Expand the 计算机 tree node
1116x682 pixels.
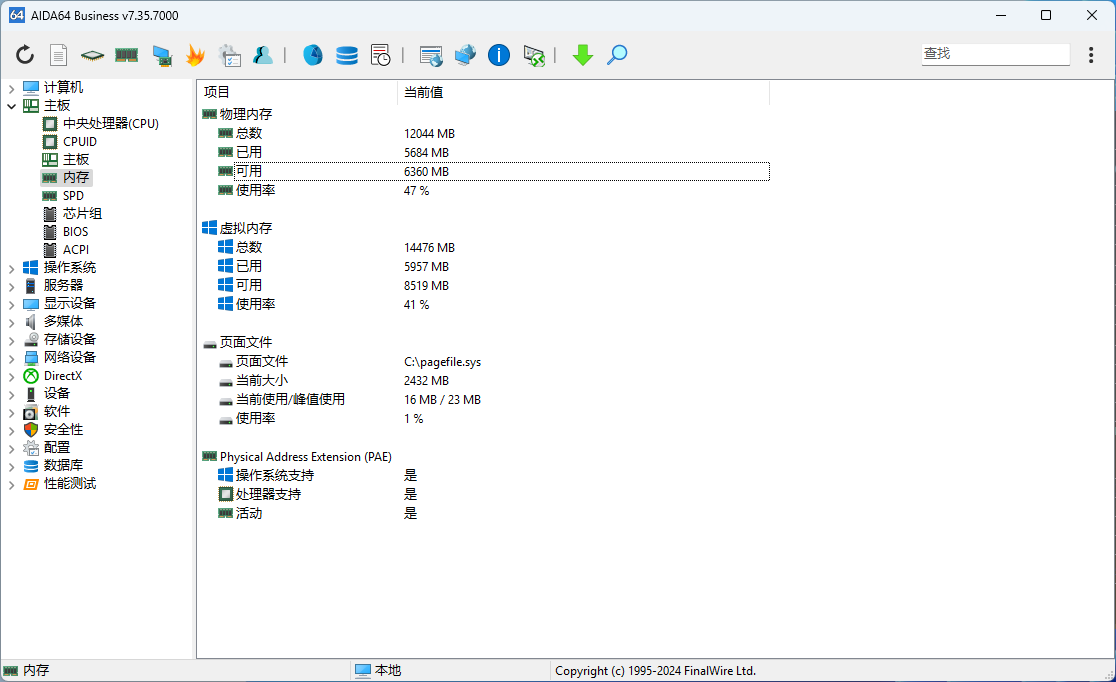click(11, 88)
